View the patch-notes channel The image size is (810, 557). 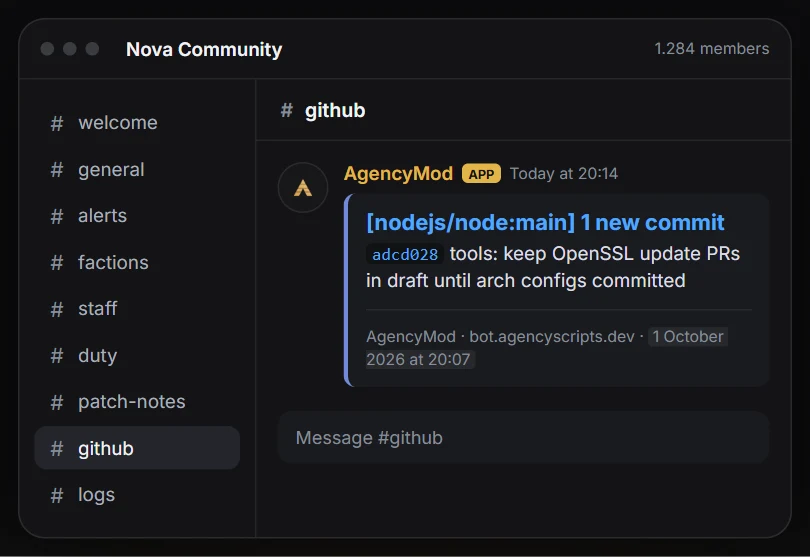click(x=137, y=402)
